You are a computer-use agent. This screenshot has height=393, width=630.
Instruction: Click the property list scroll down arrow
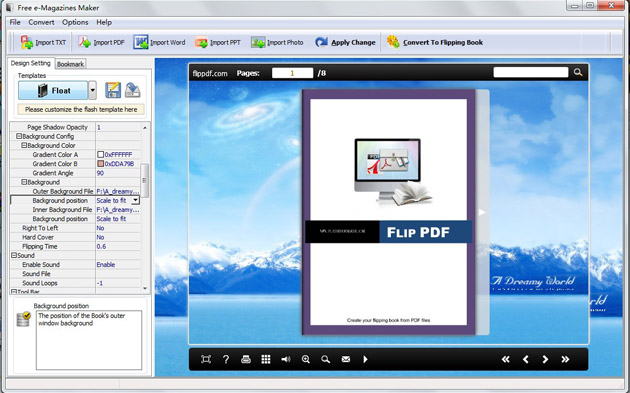click(x=145, y=288)
